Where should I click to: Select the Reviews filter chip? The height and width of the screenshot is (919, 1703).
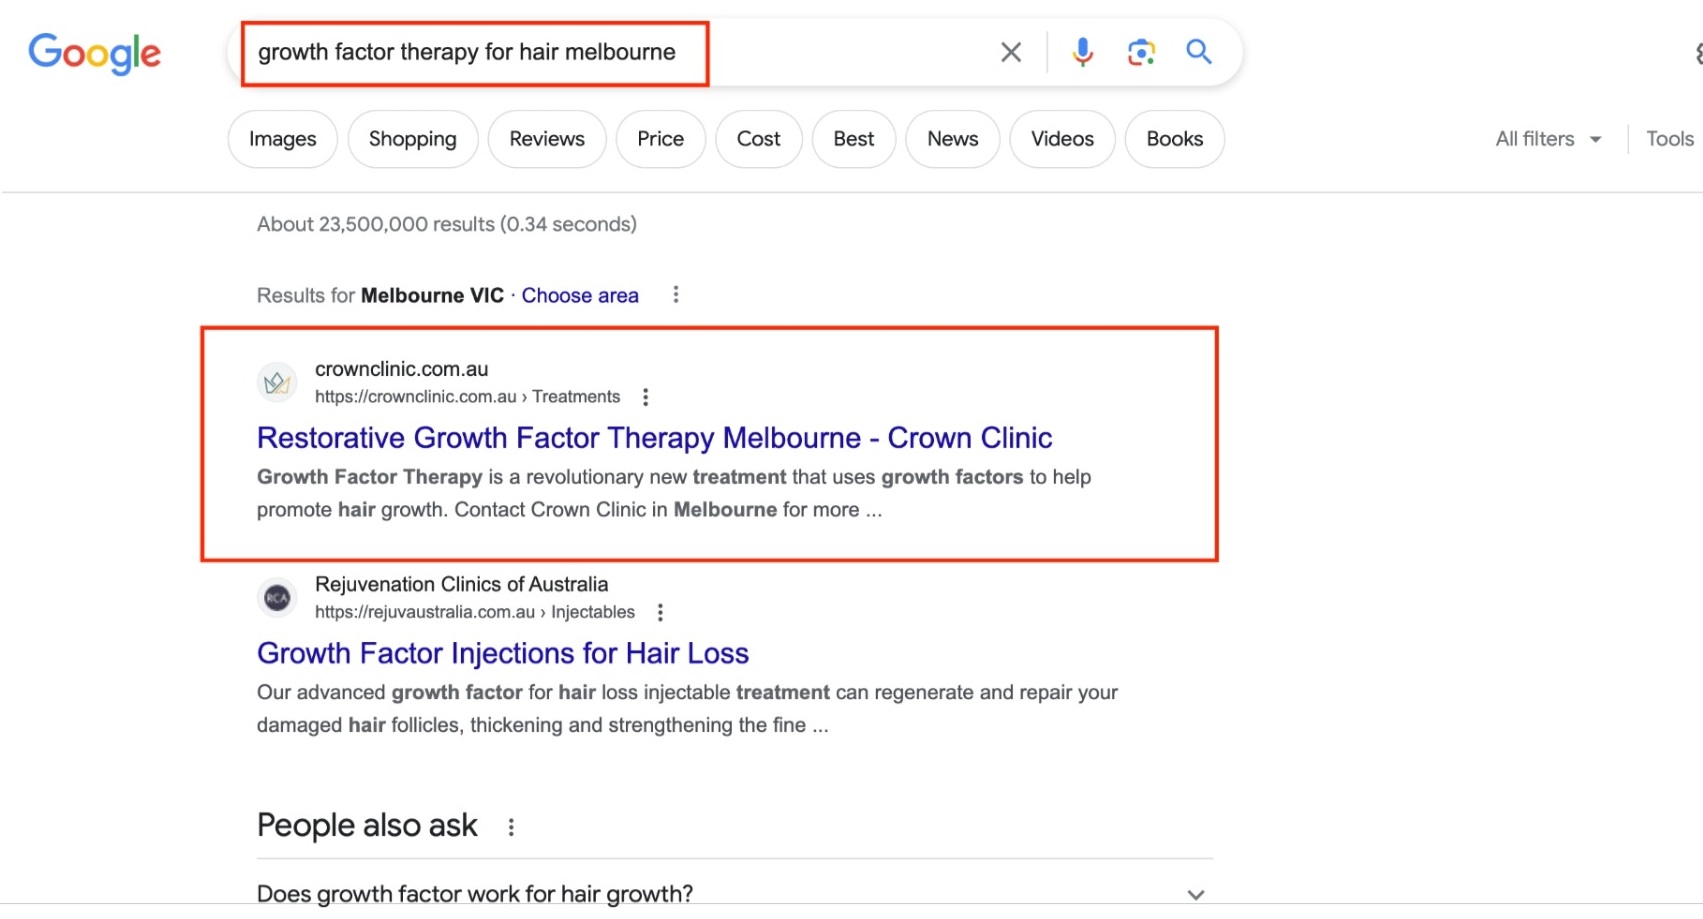(547, 139)
